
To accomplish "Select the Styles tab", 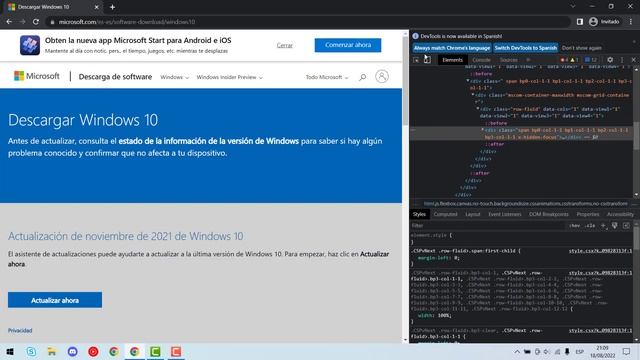I will 419,214.
